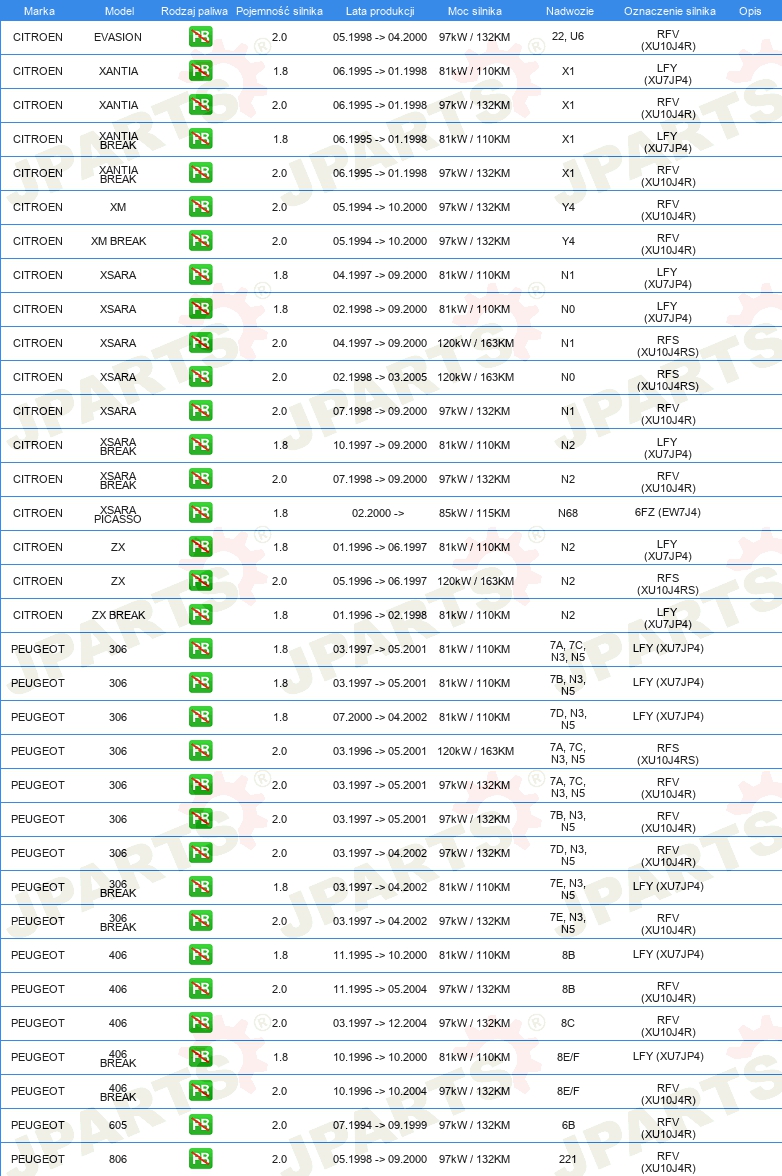Select the fuel icon in the ZX Break row

(x=200, y=615)
